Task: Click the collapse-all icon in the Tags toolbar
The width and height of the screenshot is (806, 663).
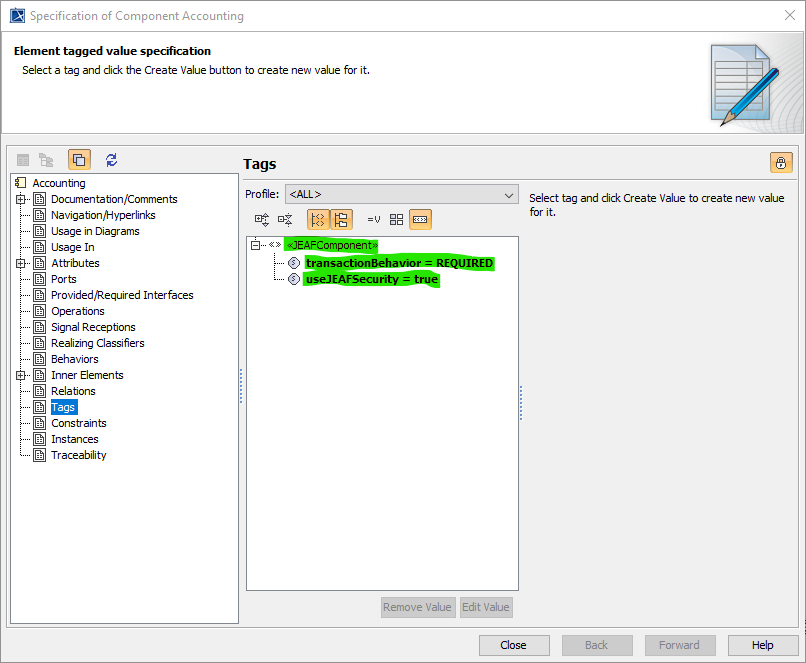Action: coord(285,220)
